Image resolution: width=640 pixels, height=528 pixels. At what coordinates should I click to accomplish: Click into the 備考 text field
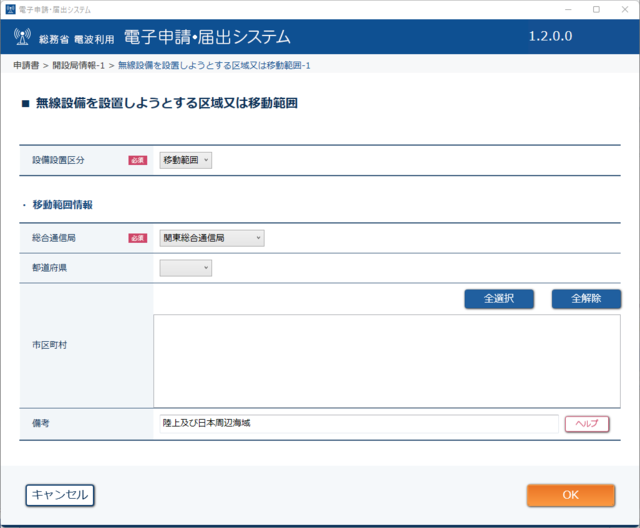[x=359, y=424]
